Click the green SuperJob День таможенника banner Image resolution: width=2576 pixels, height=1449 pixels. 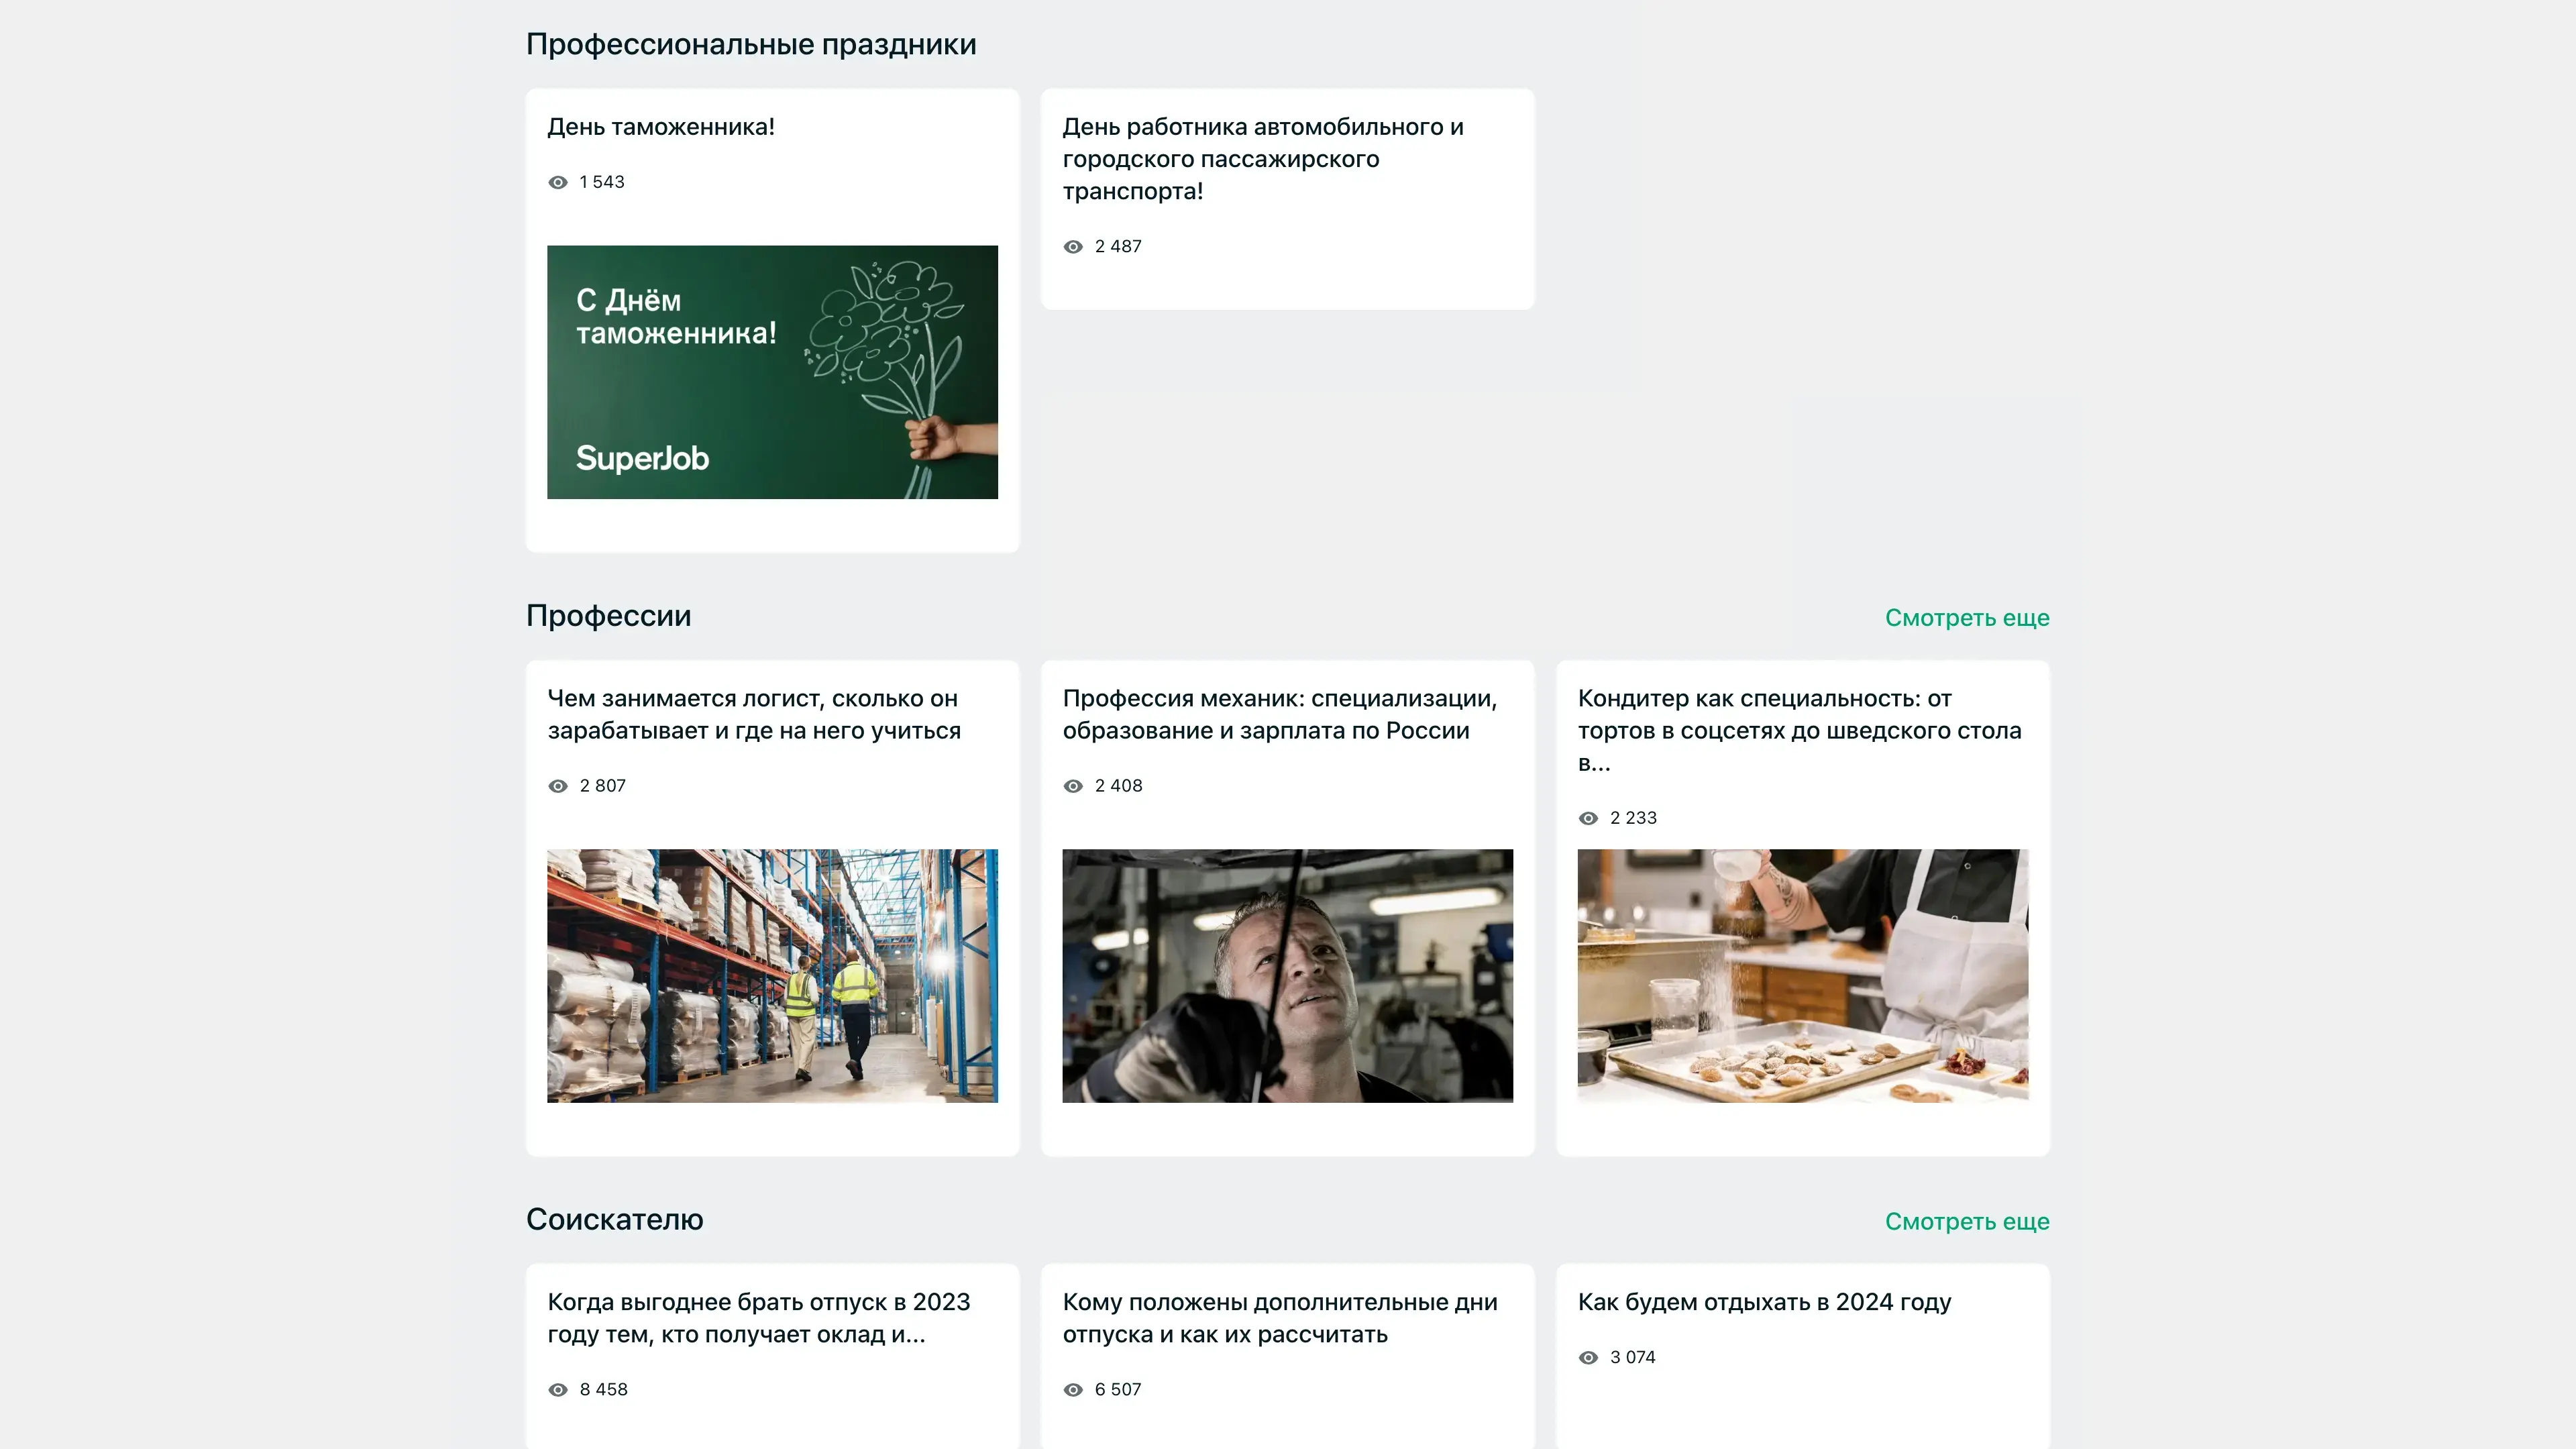point(772,372)
